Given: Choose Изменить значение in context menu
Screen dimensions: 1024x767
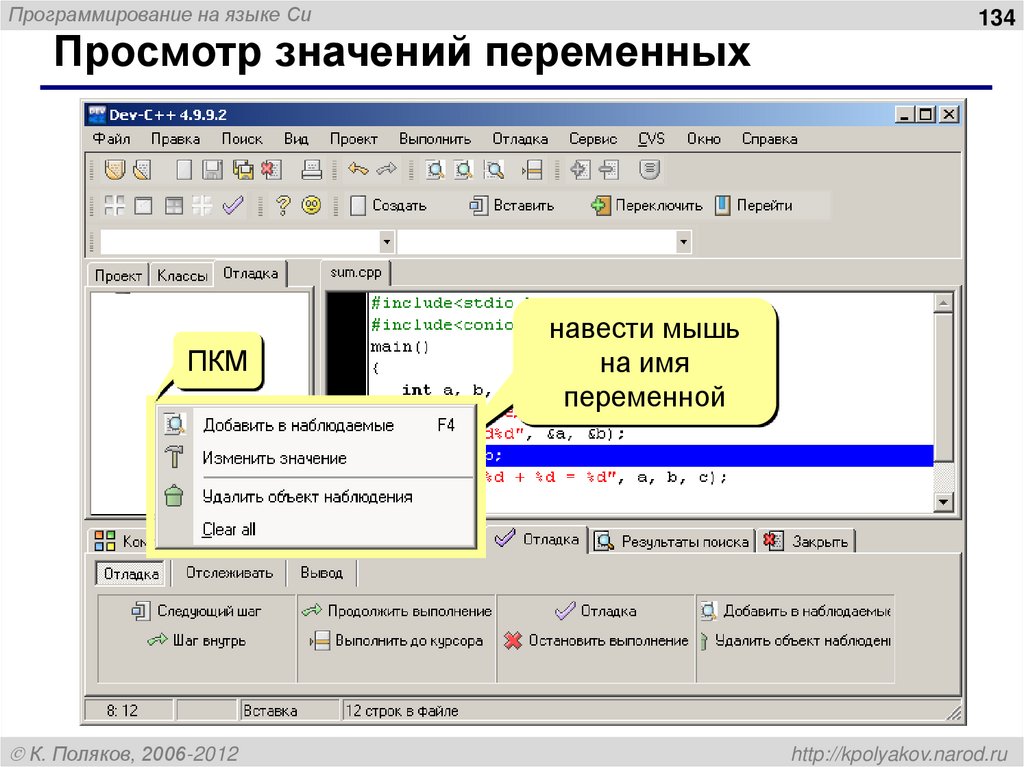Looking at the screenshot, I should 317,458.
